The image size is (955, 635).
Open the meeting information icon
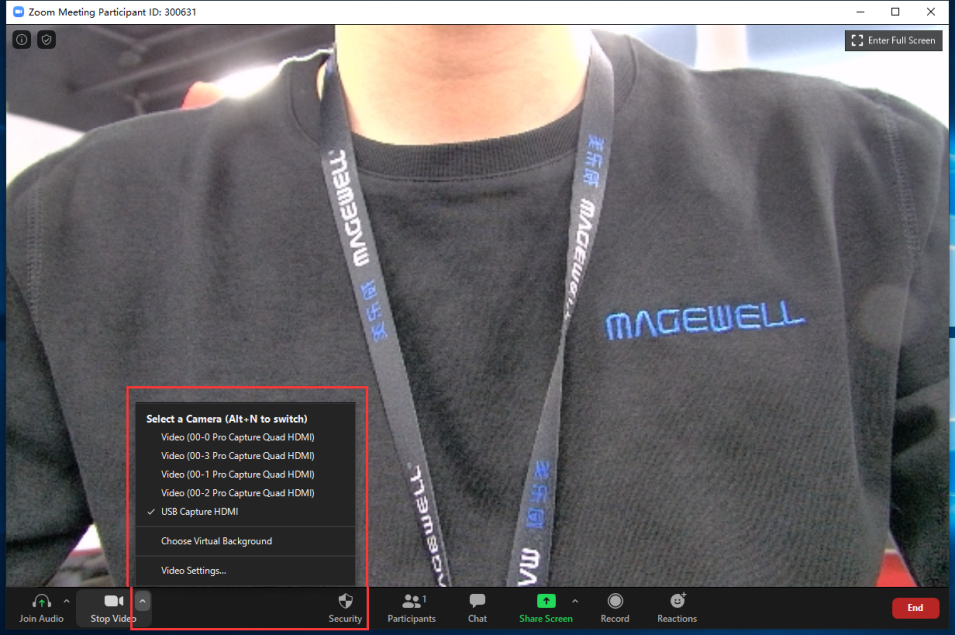22,40
